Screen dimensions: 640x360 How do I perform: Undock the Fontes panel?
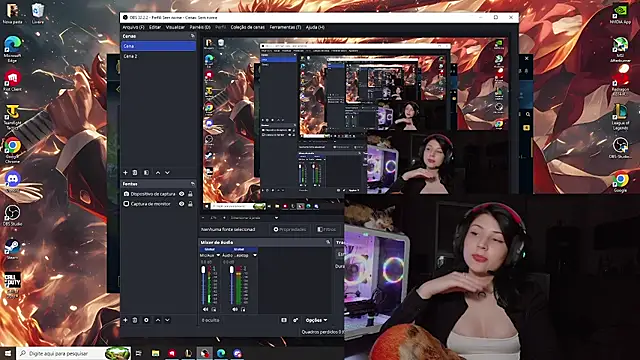(193, 184)
